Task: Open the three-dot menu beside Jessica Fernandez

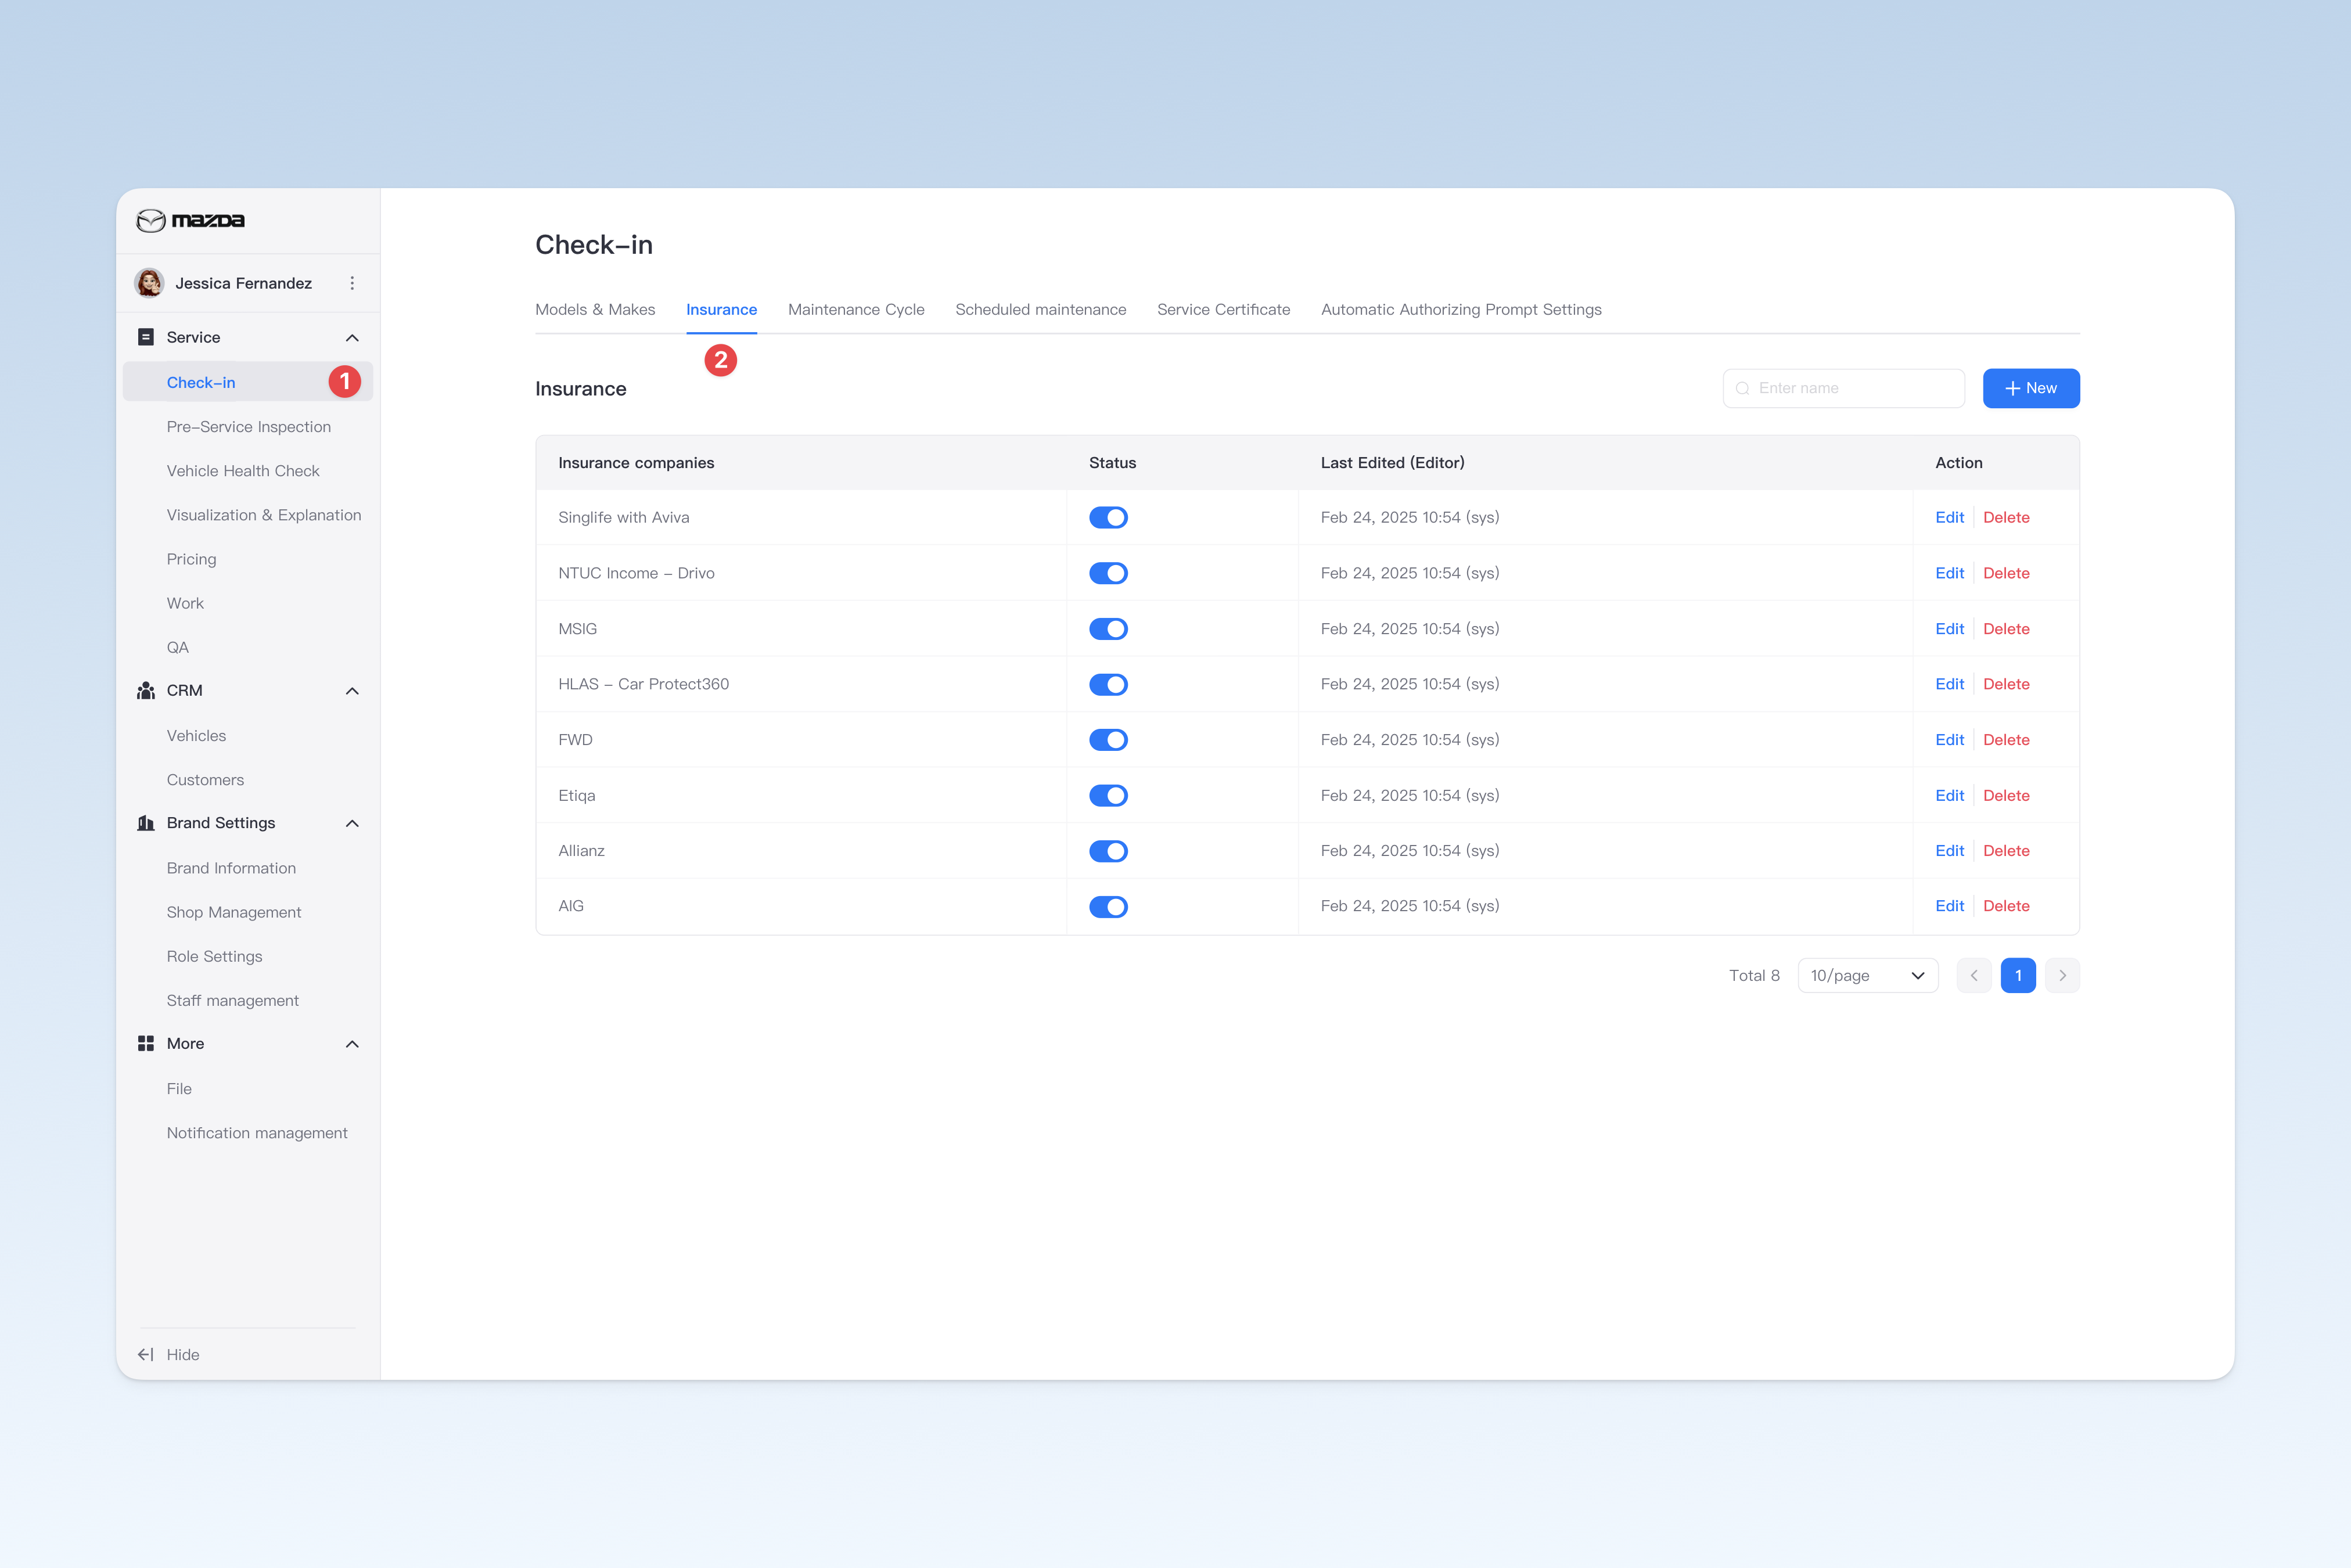Action: tap(352, 283)
